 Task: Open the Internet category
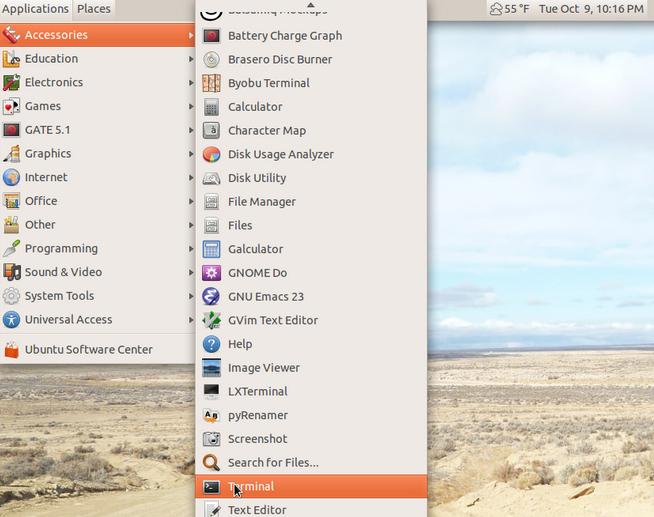coord(46,177)
